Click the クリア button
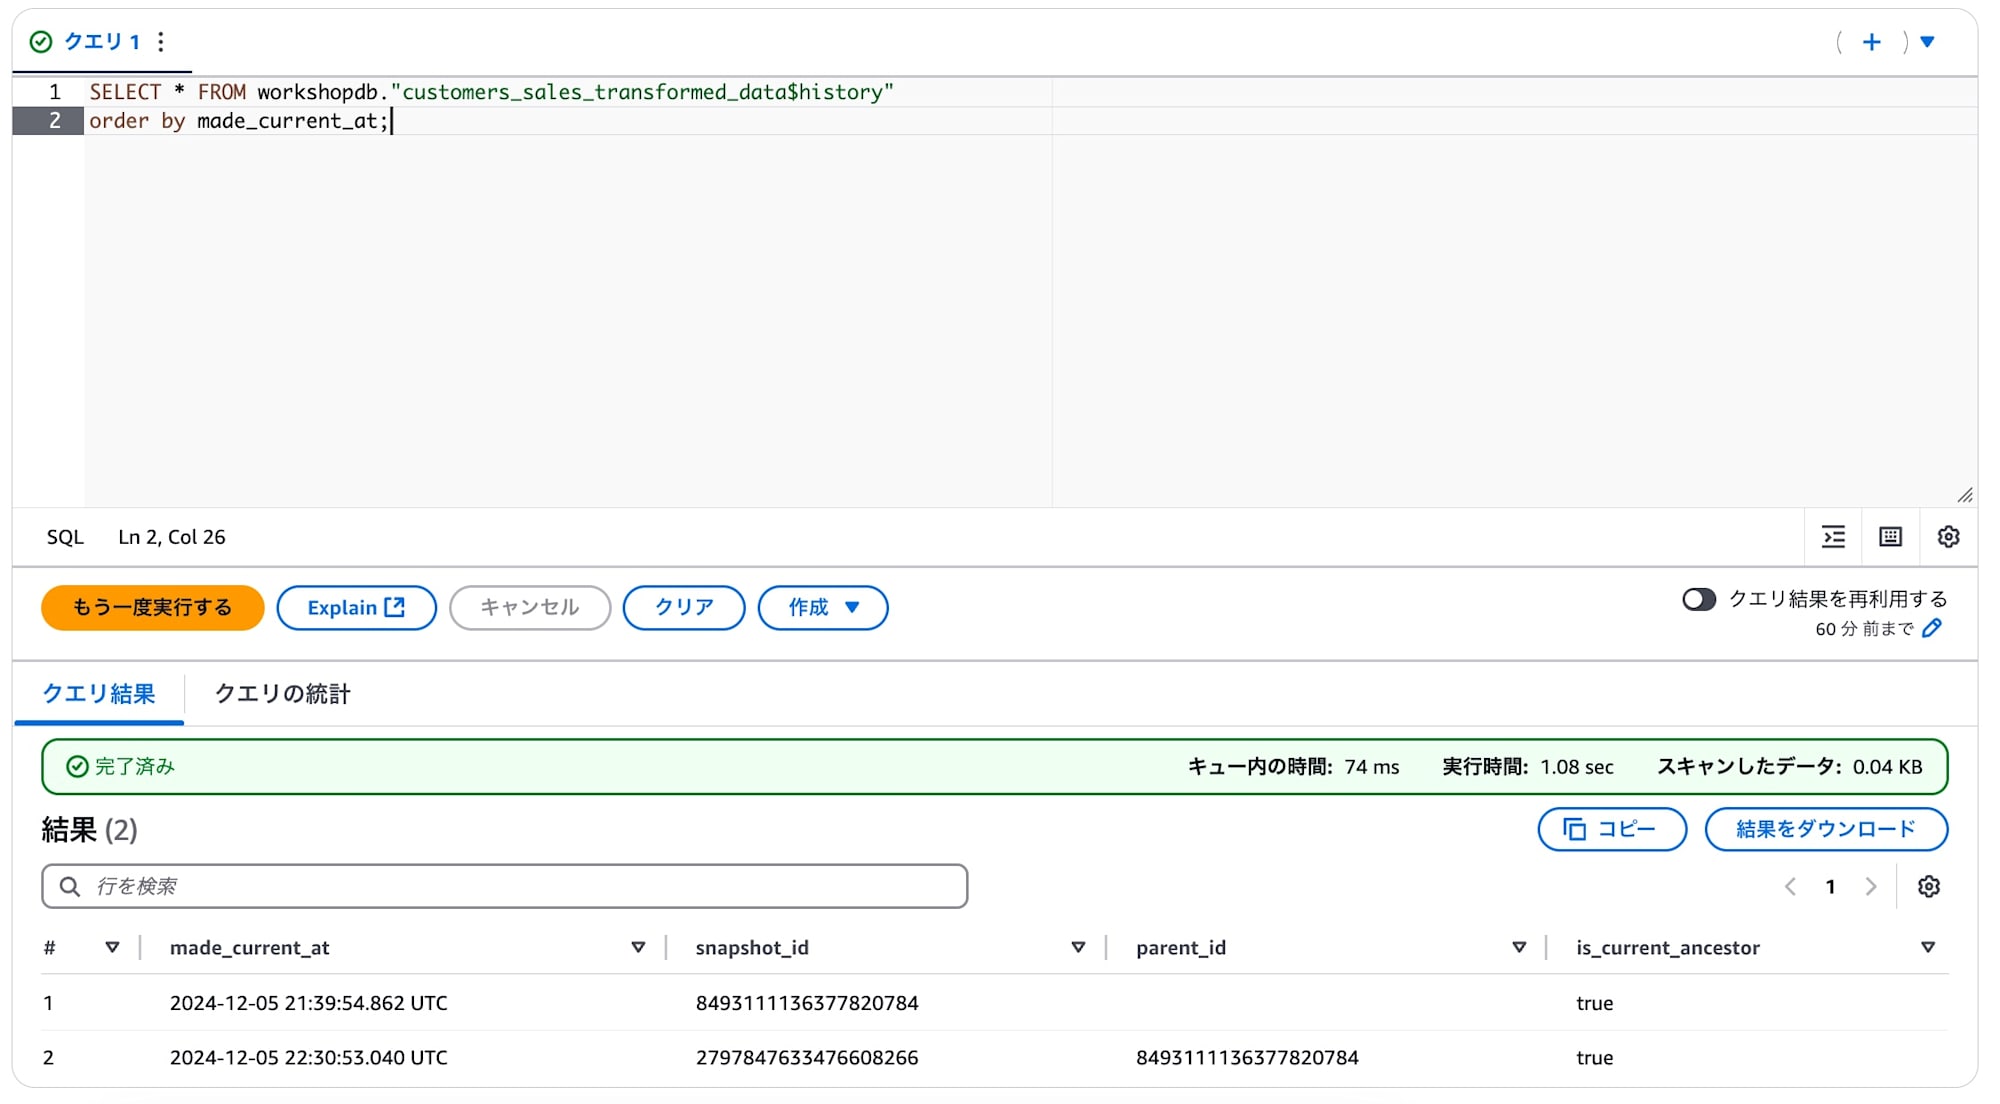The height and width of the screenshot is (1104, 2000). pyautogui.click(x=684, y=608)
